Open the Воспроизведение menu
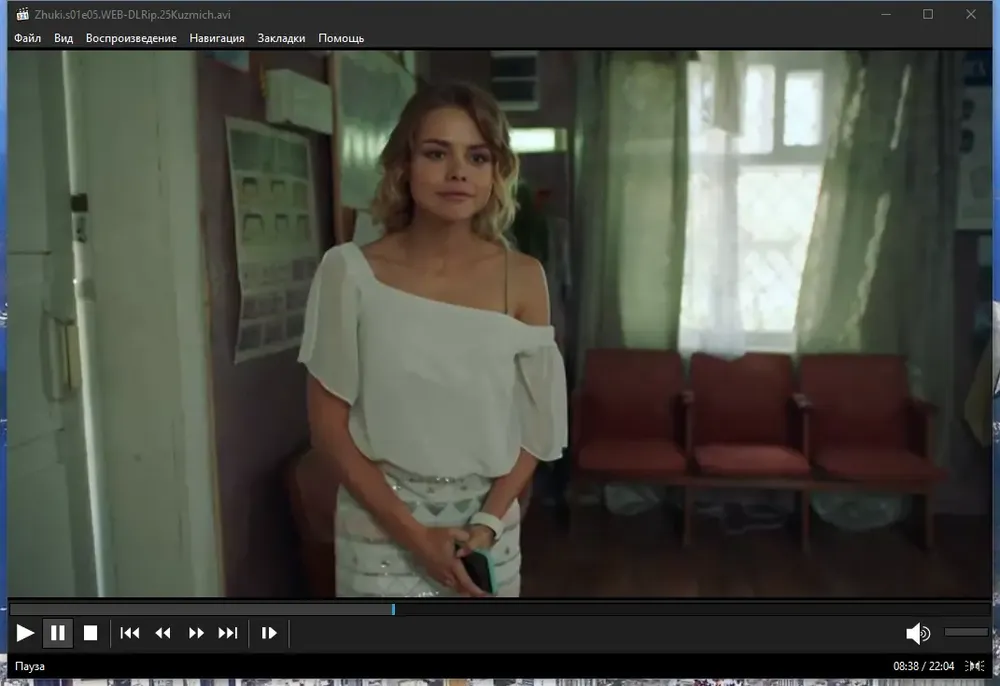This screenshot has width=1000, height=686. (131, 38)
